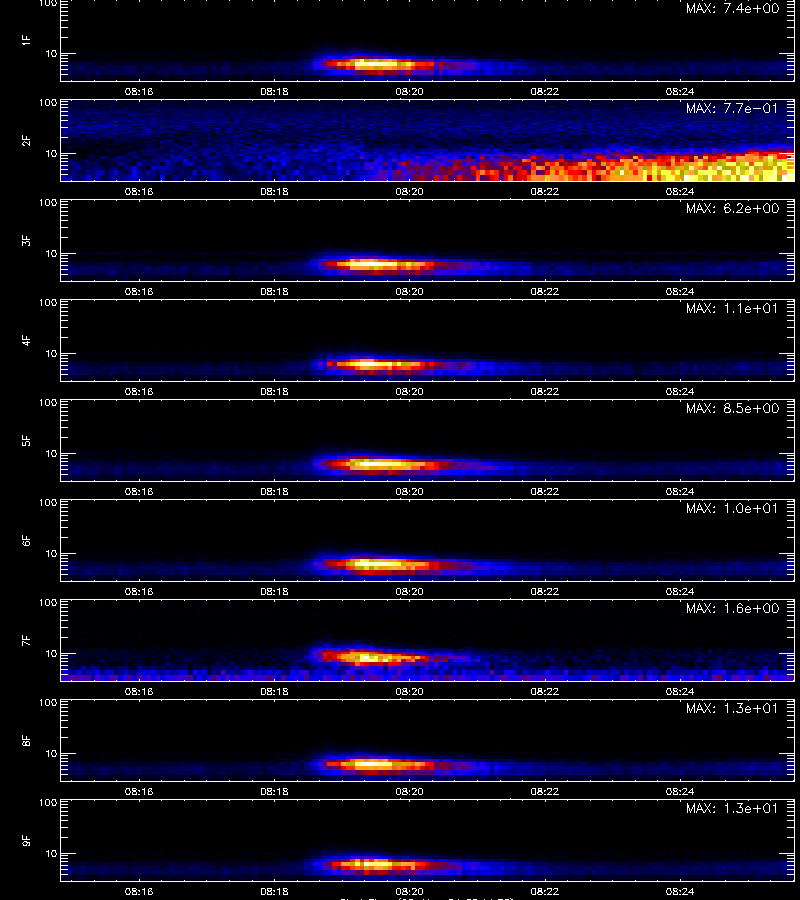Click the 08:24 tick label under panel 7F
Viewport: 800px width, 900px height.
click(680, 692)
